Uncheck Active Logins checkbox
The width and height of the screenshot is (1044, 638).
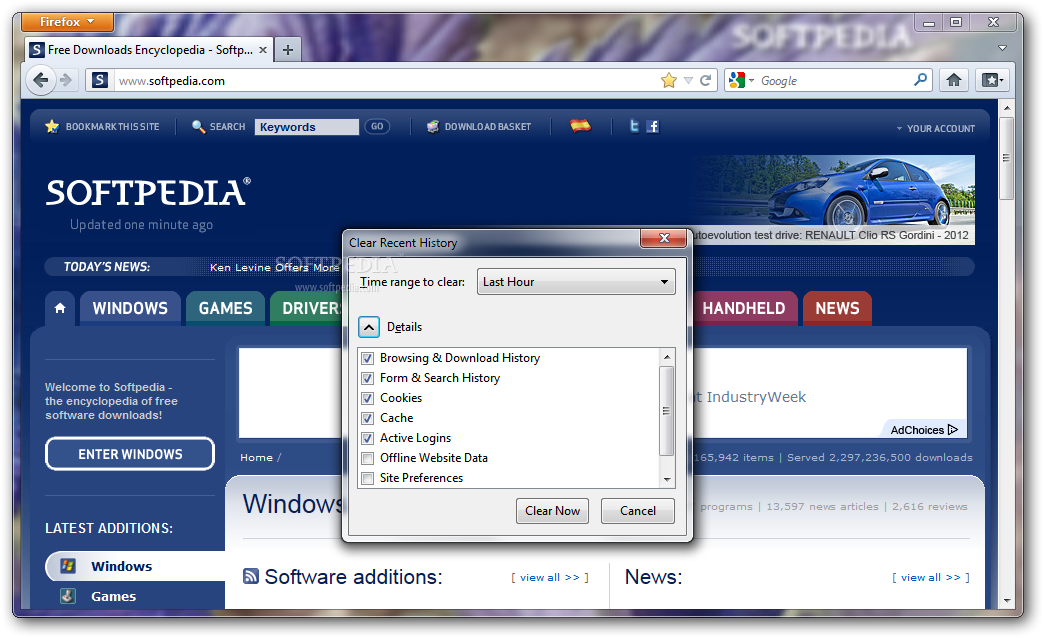pyautogui.click(x=367, y=438)
